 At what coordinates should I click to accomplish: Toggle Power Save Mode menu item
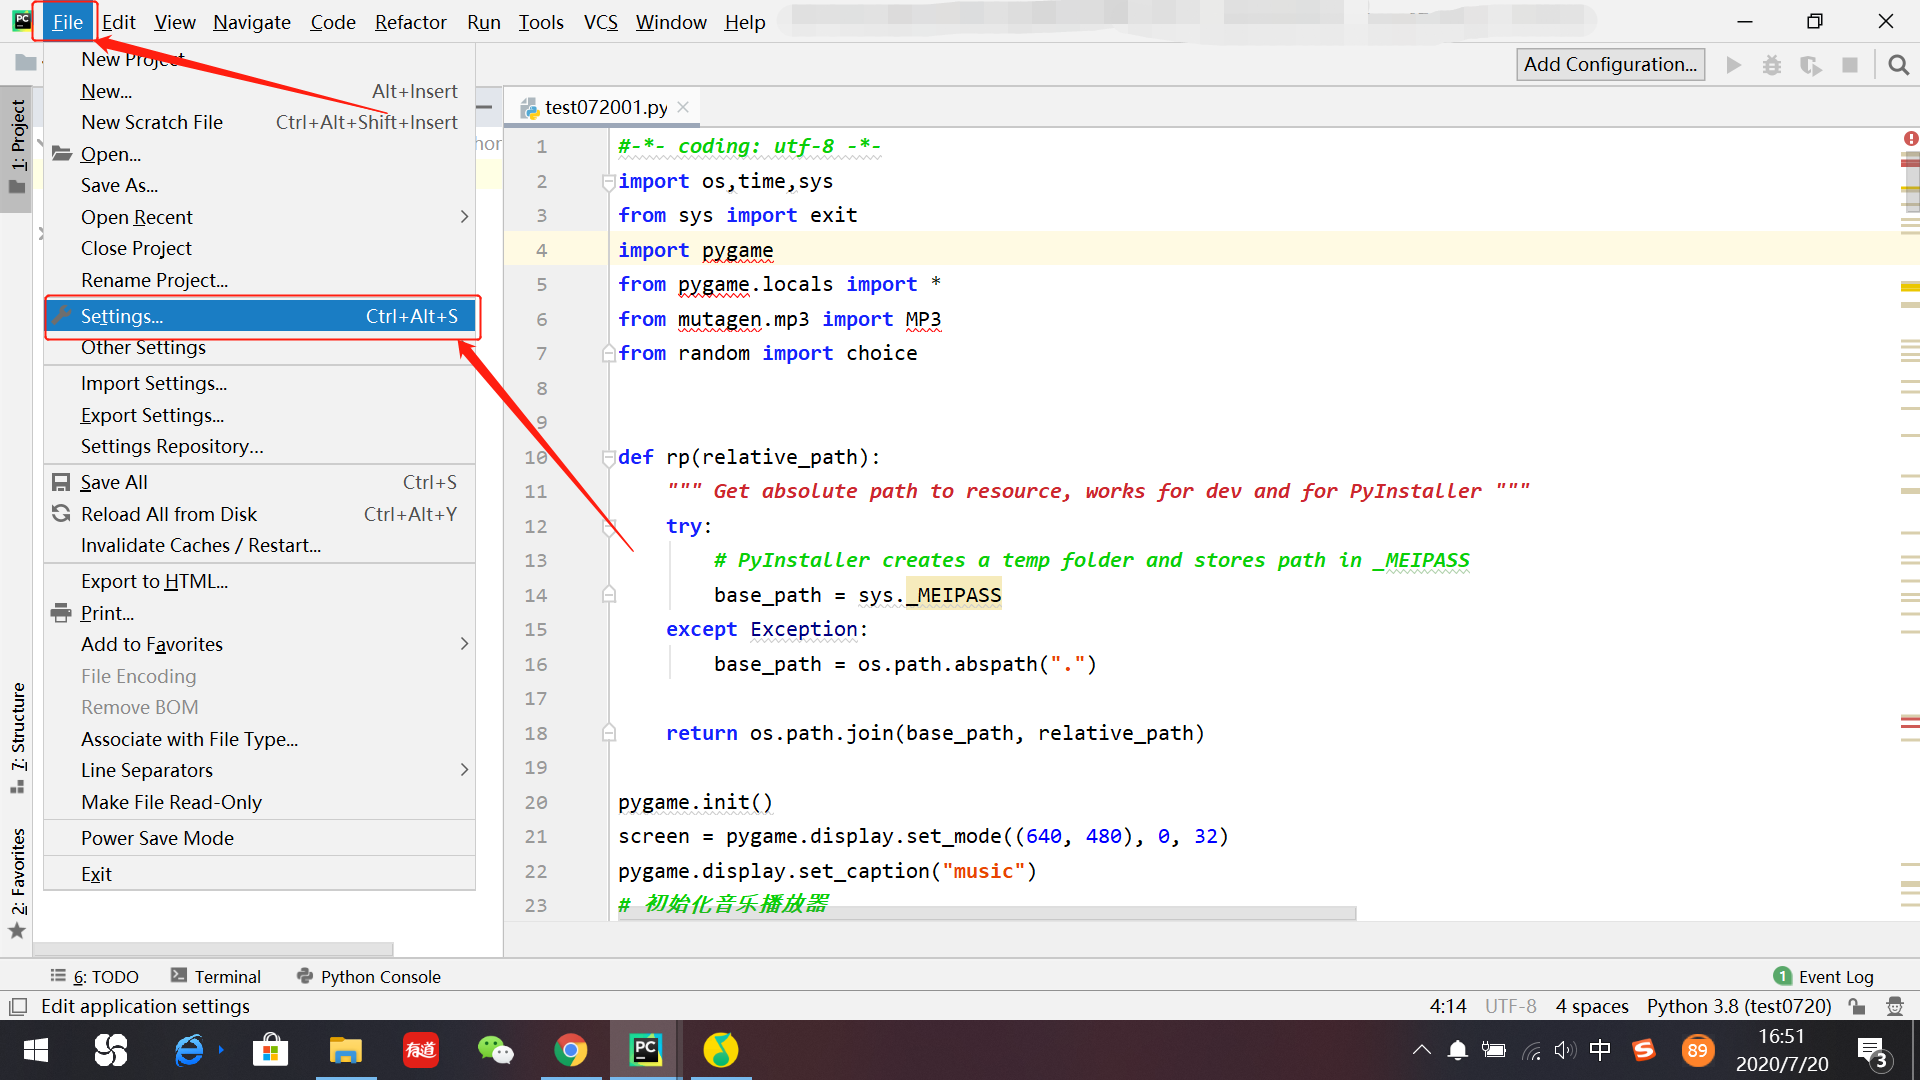pos(157,838)
